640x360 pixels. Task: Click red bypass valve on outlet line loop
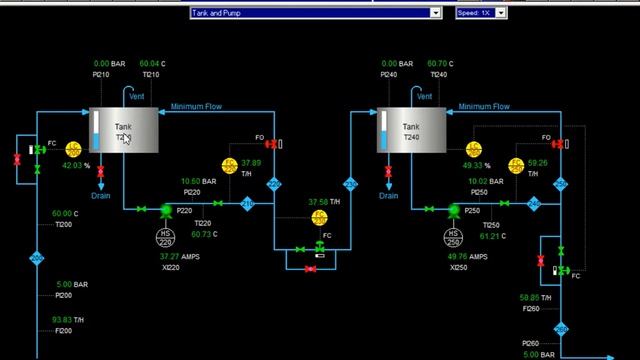pos(541,261)
